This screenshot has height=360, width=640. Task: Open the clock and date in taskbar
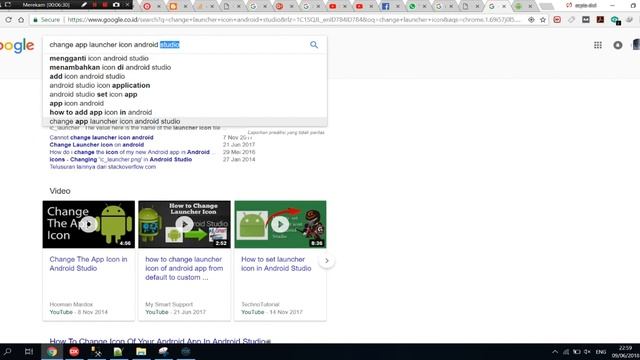click(625, 352)
